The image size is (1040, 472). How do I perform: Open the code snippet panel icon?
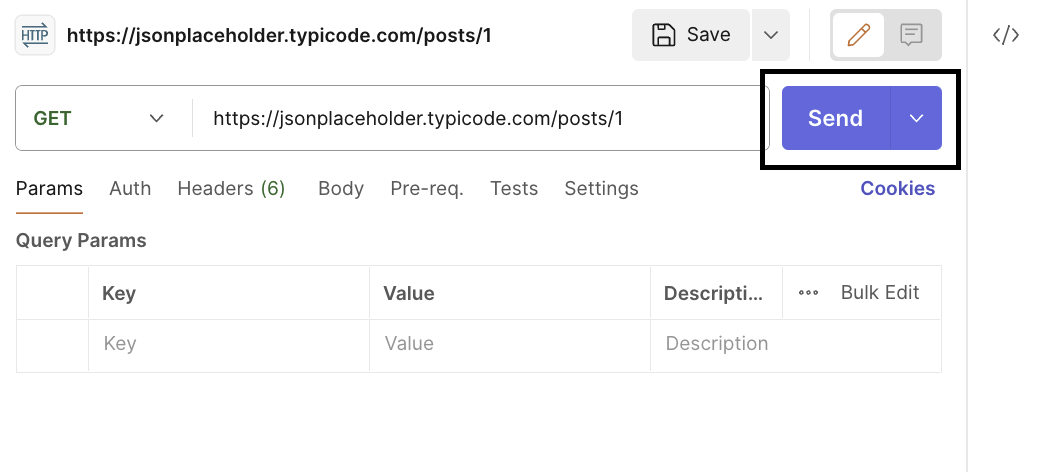[1005, 35]
